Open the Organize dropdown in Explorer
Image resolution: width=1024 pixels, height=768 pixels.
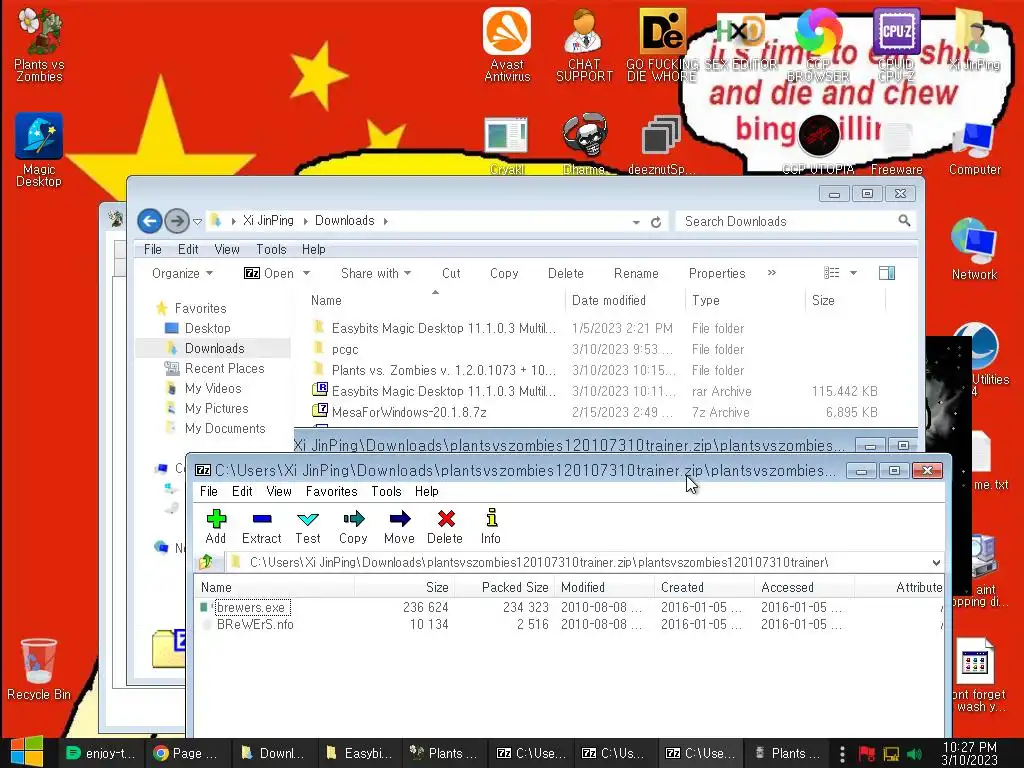tap(182, 274)
